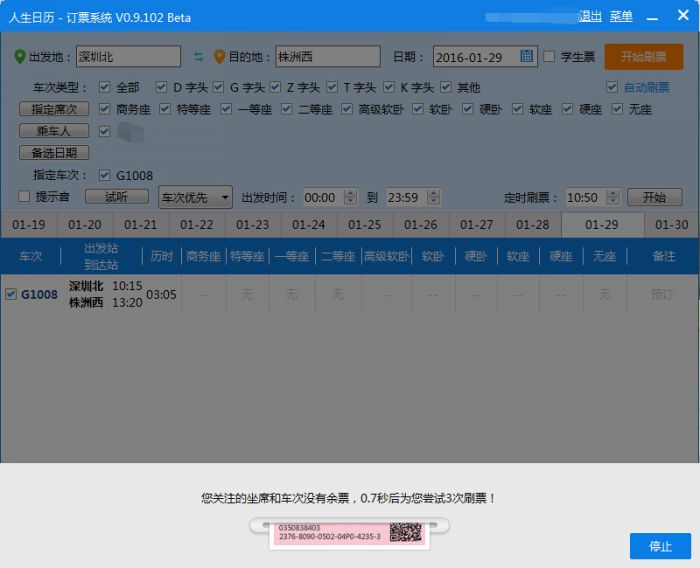Select the 01-24 date tab

coord(308,225)
